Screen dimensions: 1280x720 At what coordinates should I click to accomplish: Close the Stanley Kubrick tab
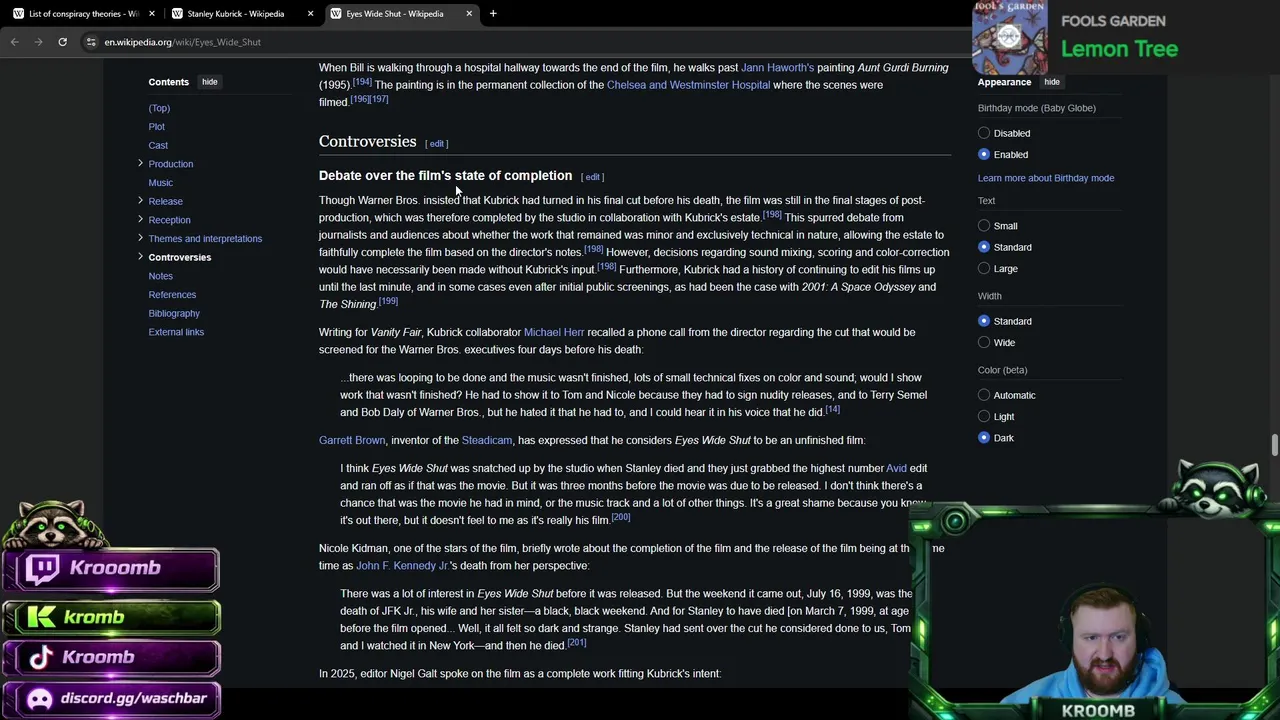tap(310, 14)
